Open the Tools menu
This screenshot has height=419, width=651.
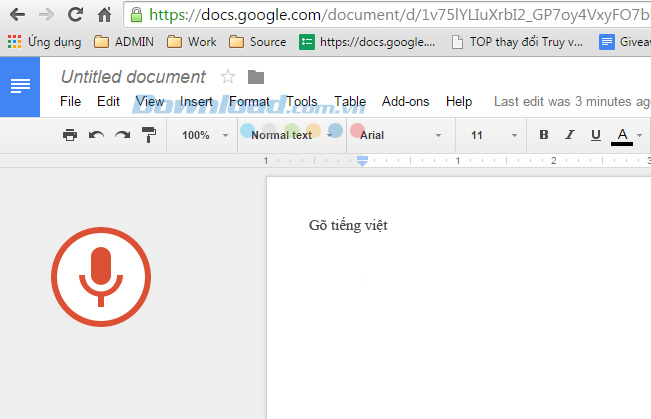[301, 101]
